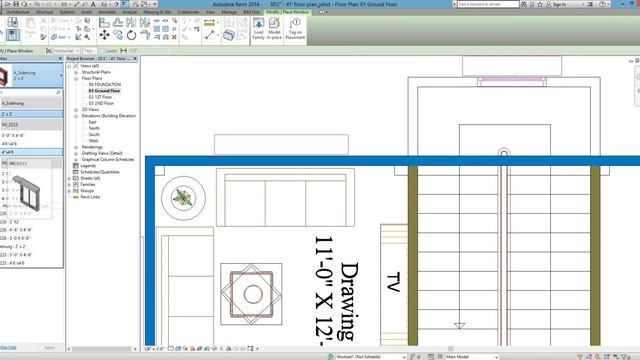Click the search field in title bar
The height and width of the screenshot is (360, 640).
tap(488, 4)
